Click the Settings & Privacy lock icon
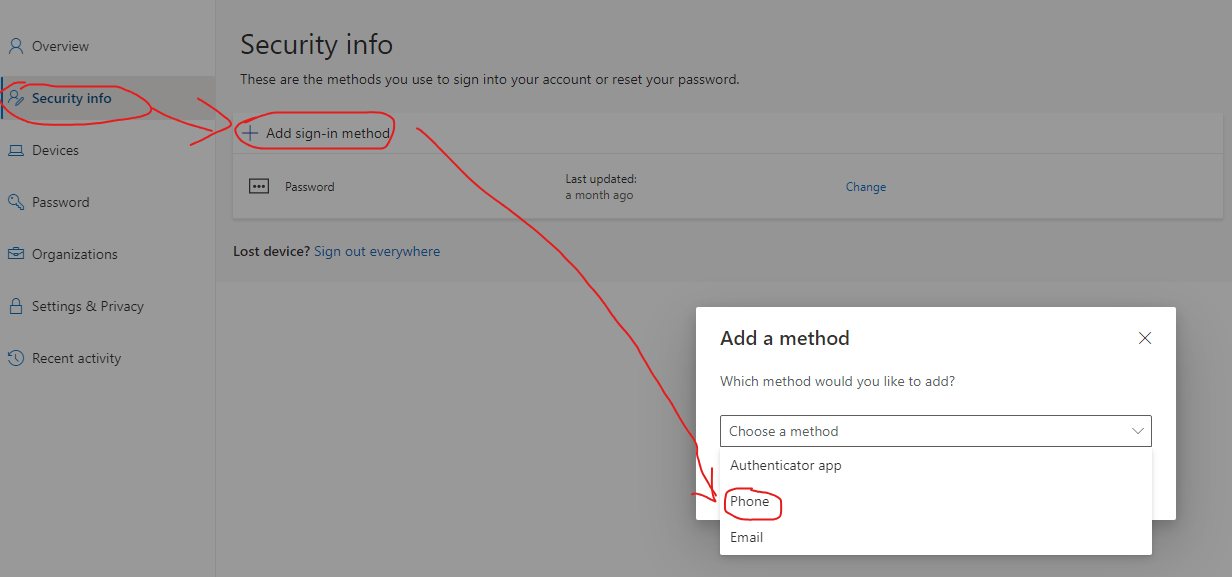The width and height of the screenshot is (1232, 577). coord(16,306)
